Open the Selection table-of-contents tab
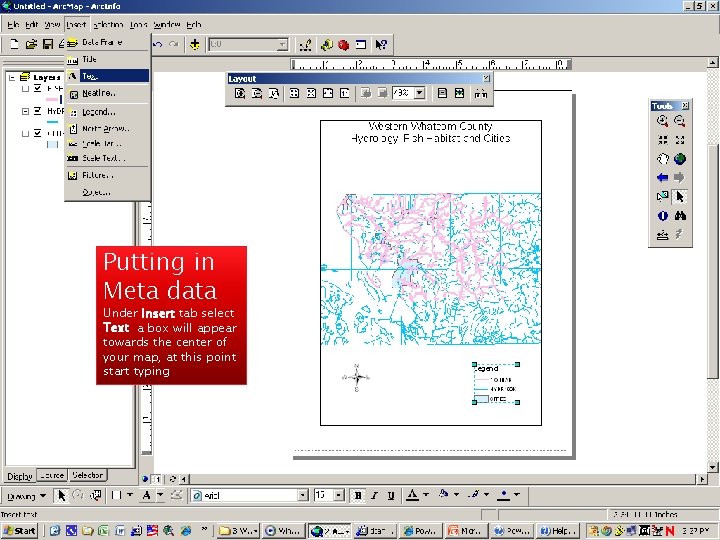 pos(87,475)
